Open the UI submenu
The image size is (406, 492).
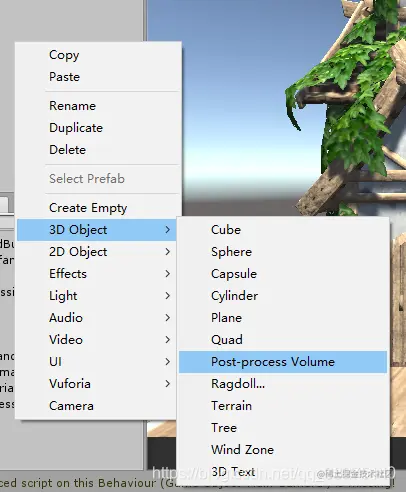(x=97, y=362)
